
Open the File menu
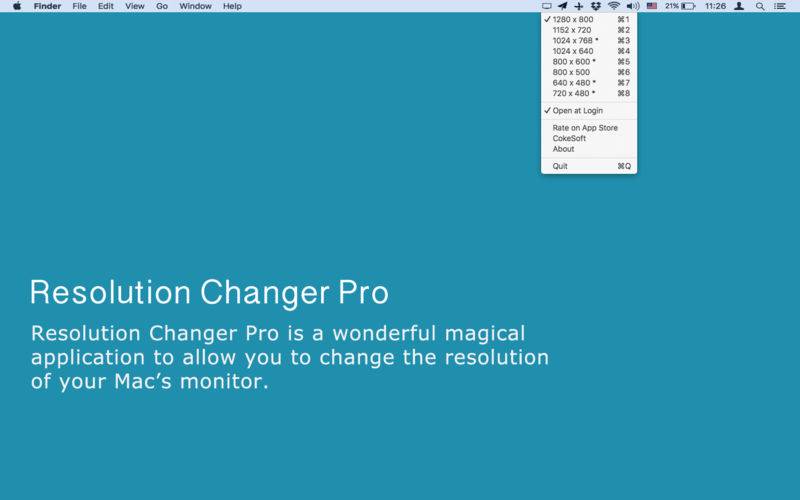(79, 6)
